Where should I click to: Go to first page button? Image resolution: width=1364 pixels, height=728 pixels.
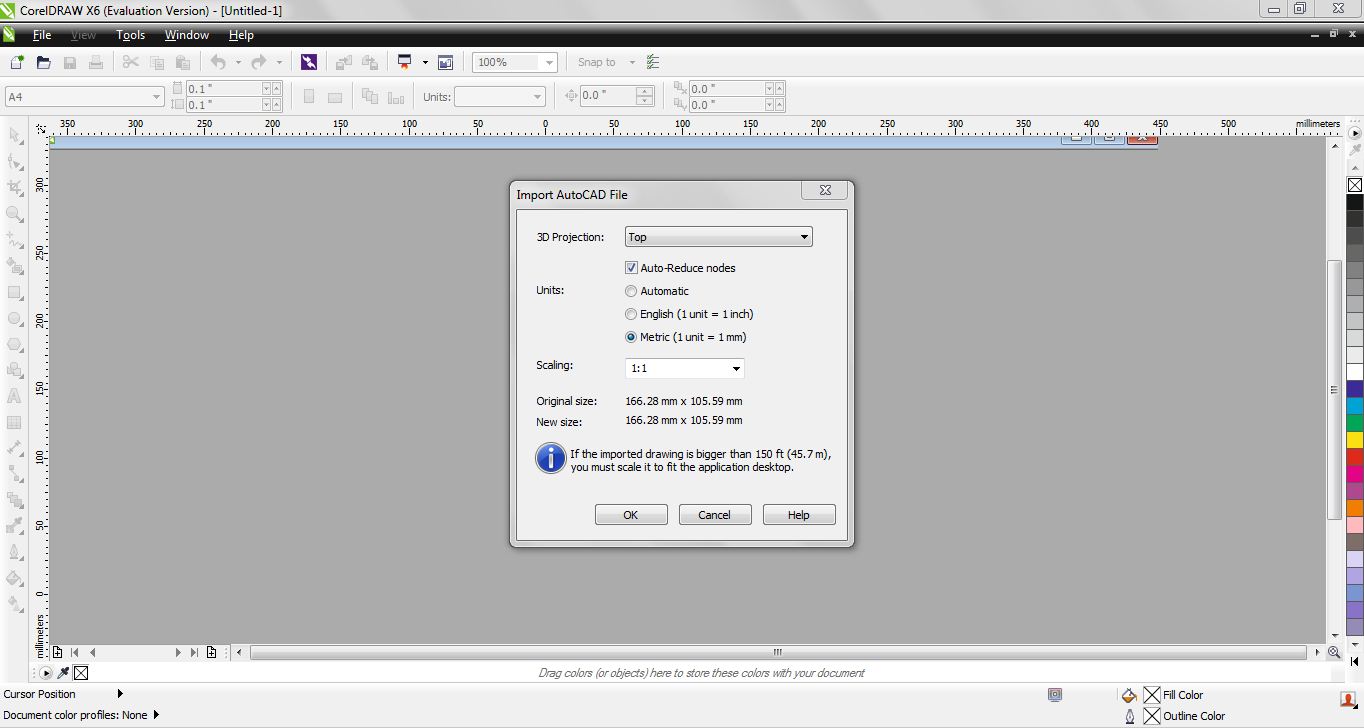(x=74, y=652)
